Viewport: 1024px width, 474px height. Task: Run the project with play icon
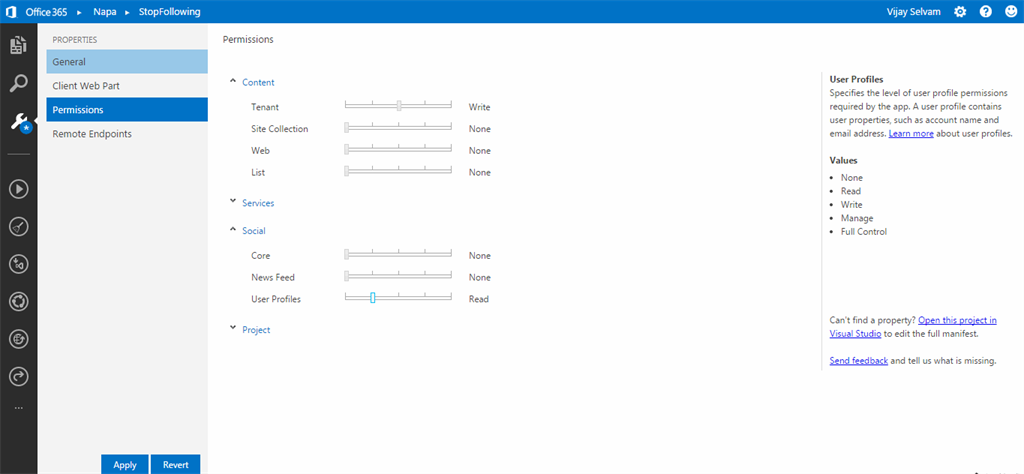tap(18, 189)
